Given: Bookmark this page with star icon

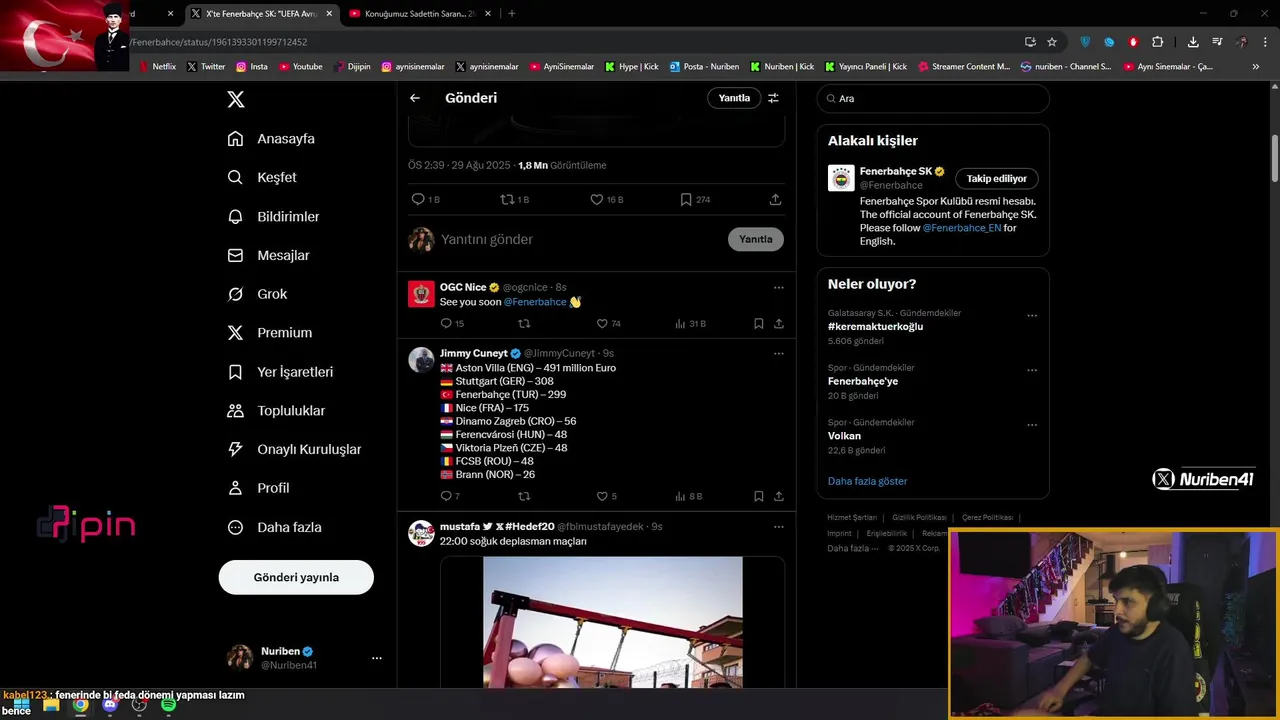Looking at the screenshot, I should (1052, 42).
